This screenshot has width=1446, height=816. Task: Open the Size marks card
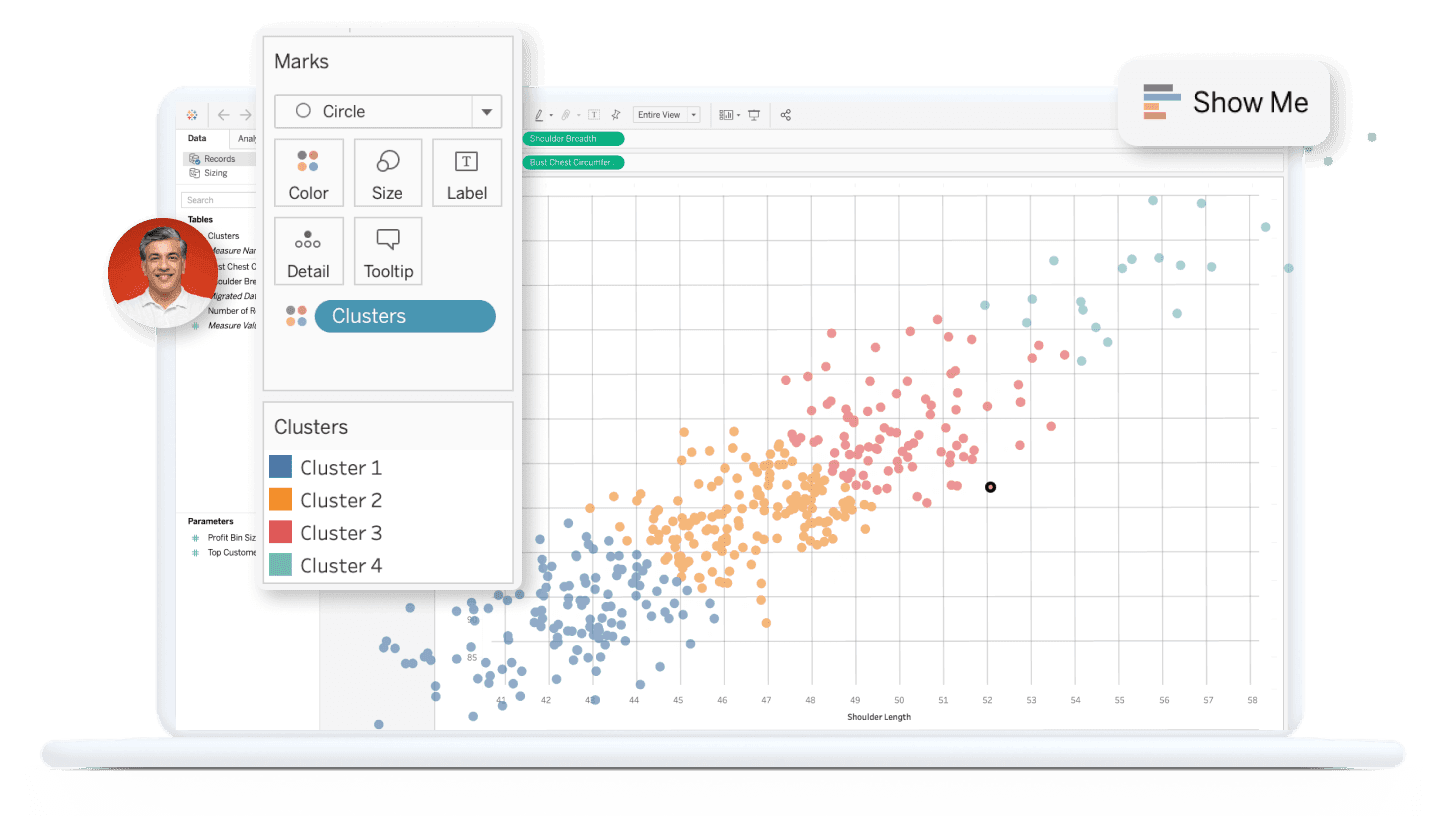tap(388, 173)
